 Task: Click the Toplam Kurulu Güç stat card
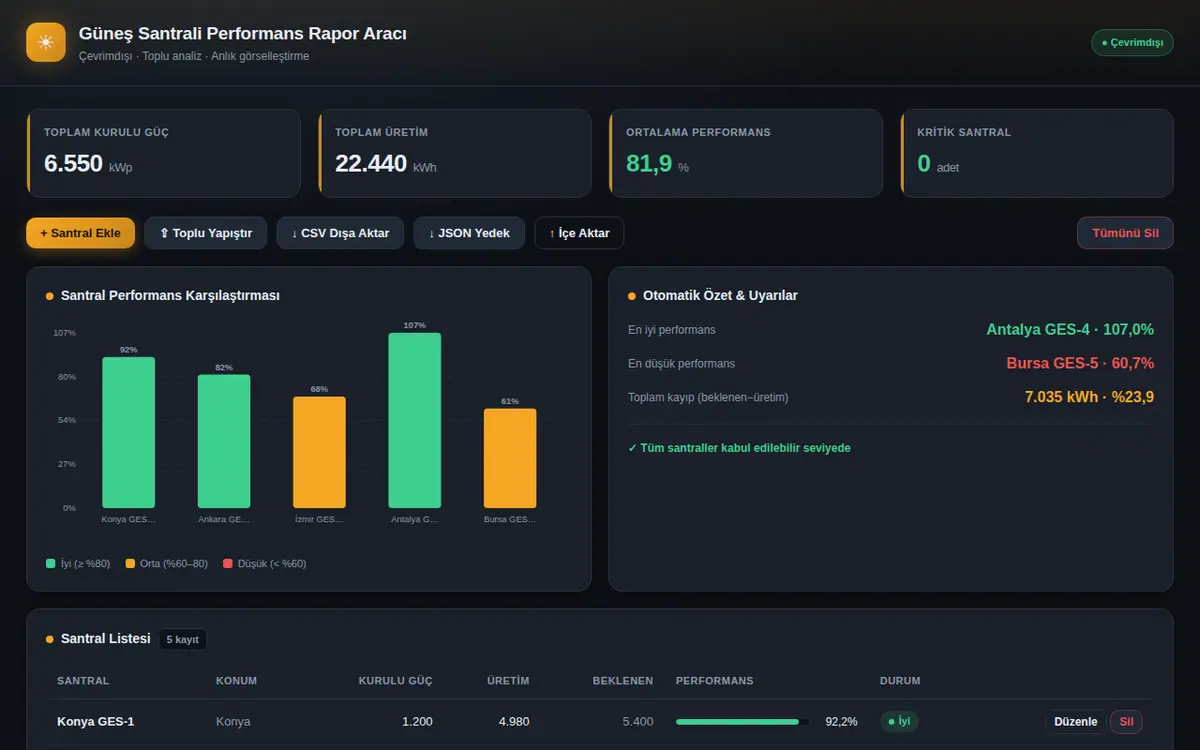tap(163, 153)
